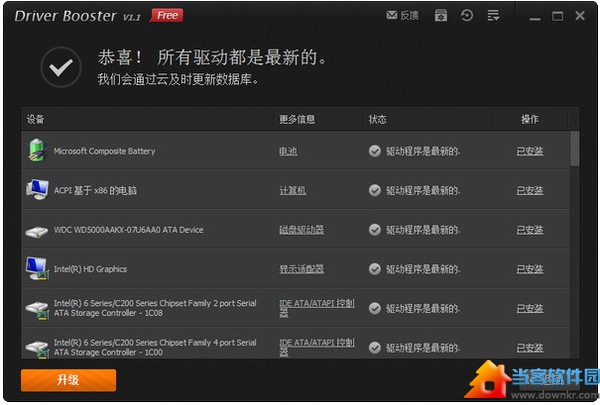Open the restore history icon
Image resolution: width=600 pixels, height=405 pixels.
[x=467, y=15]
